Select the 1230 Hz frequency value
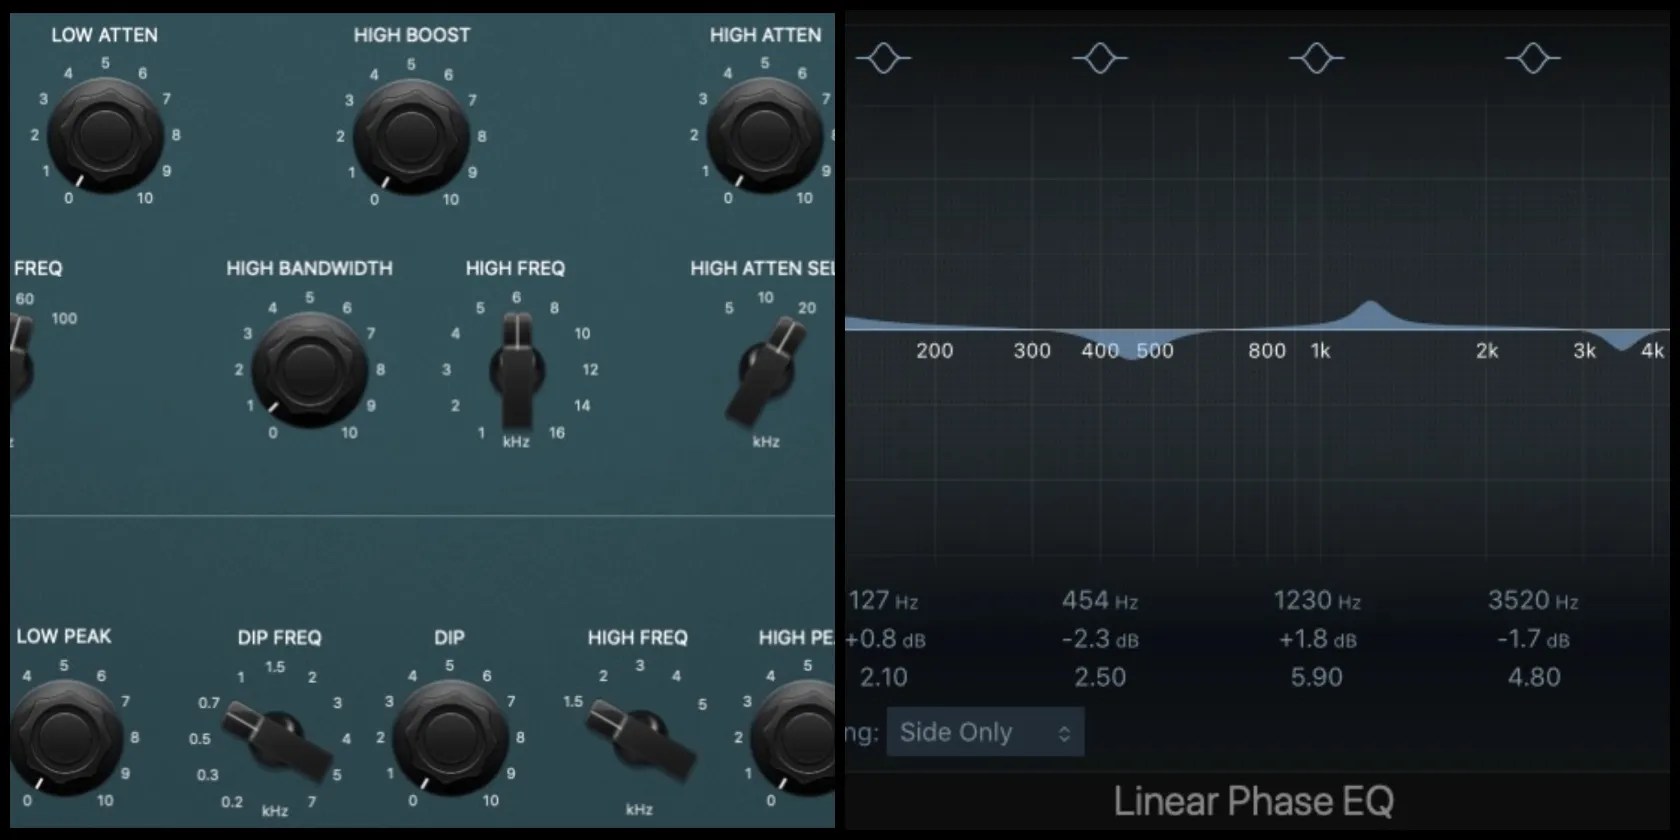This screenshot has height=840, width=1680. [1317, 601]
